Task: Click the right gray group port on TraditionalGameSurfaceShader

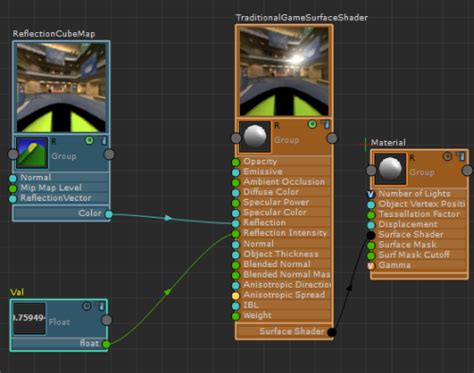Action: tap(332, 138)
